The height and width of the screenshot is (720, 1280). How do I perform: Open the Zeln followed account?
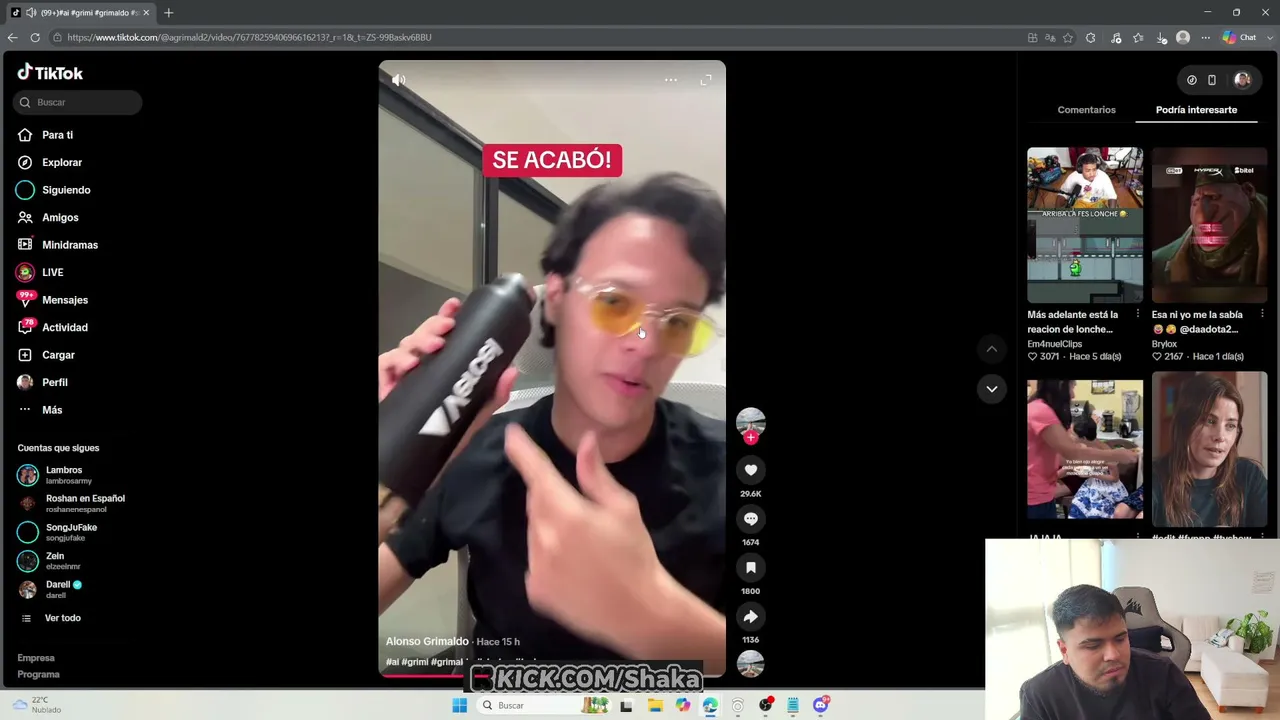(x=48, y=561)
